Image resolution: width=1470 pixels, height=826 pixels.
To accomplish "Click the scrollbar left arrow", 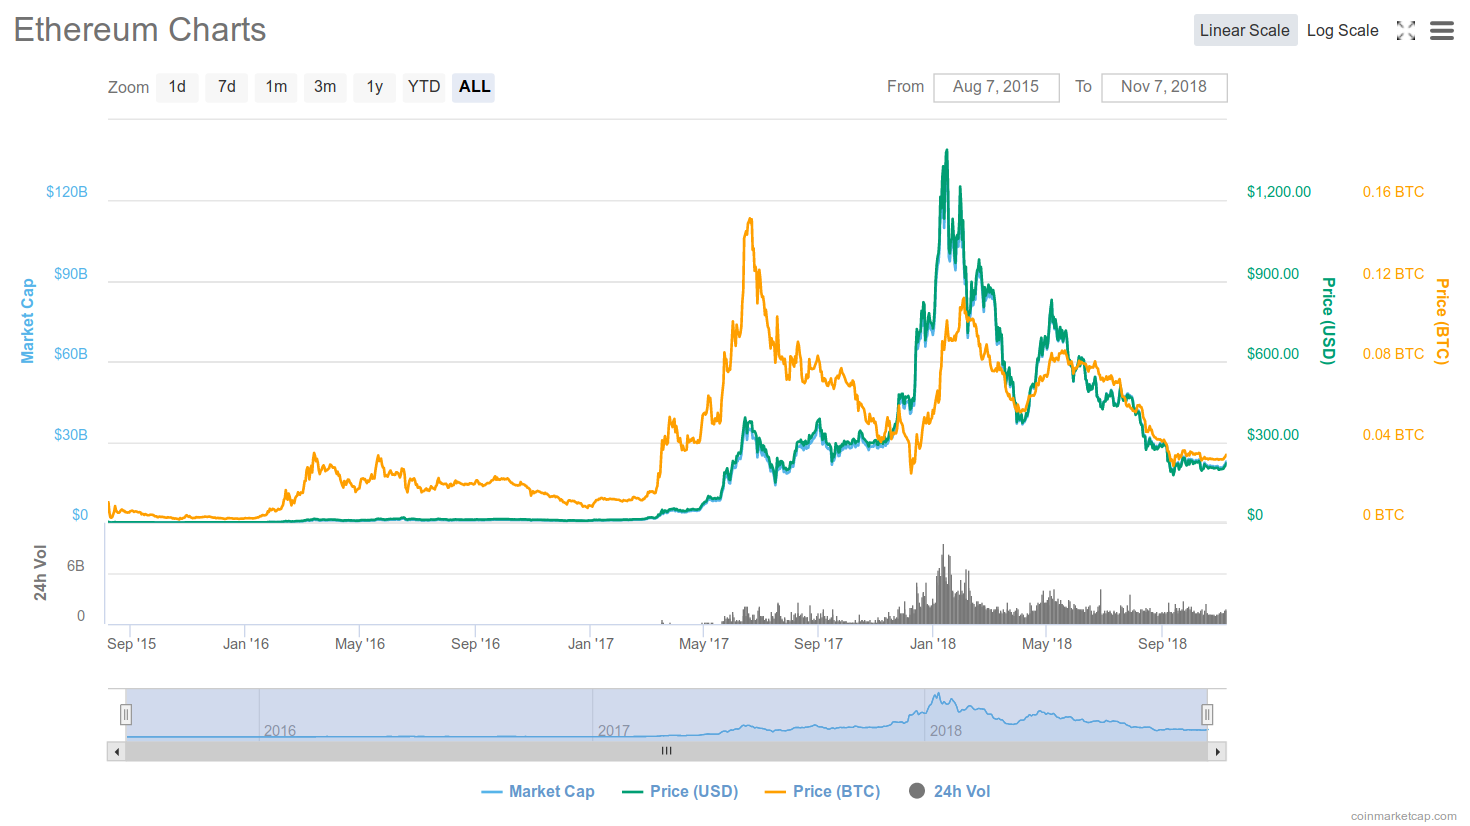I will (117, 751).
